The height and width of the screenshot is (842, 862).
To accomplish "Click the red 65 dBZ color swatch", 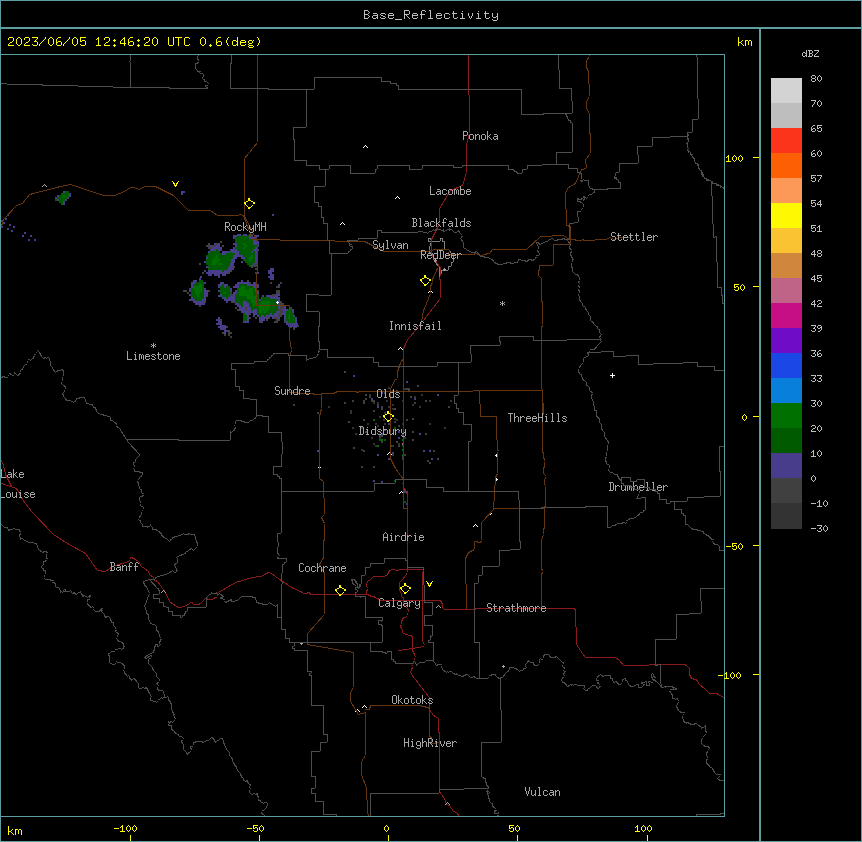I will (x=786, y=141).
